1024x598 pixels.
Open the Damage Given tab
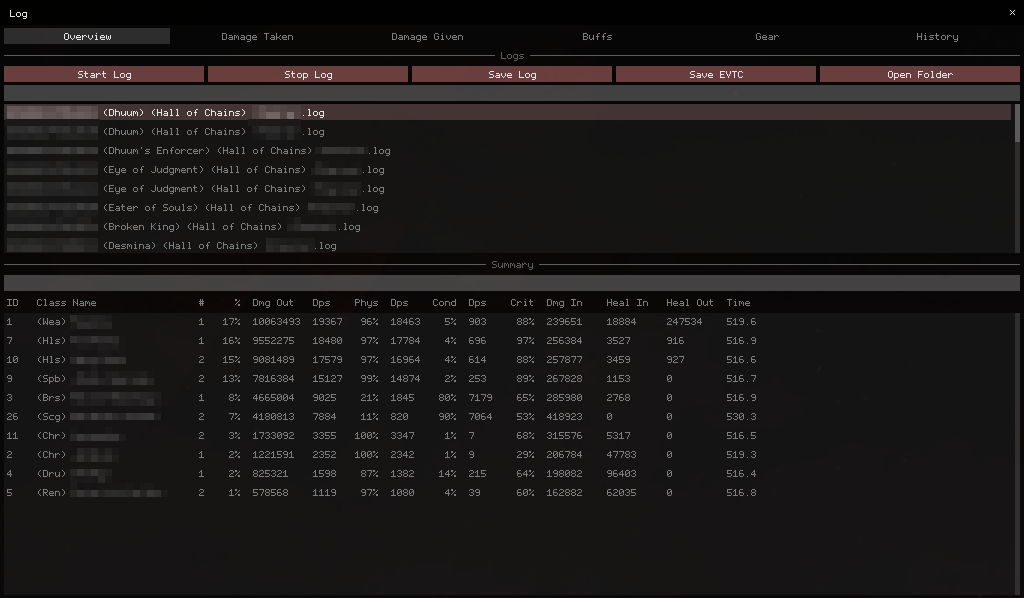click(x=427, y=37)
